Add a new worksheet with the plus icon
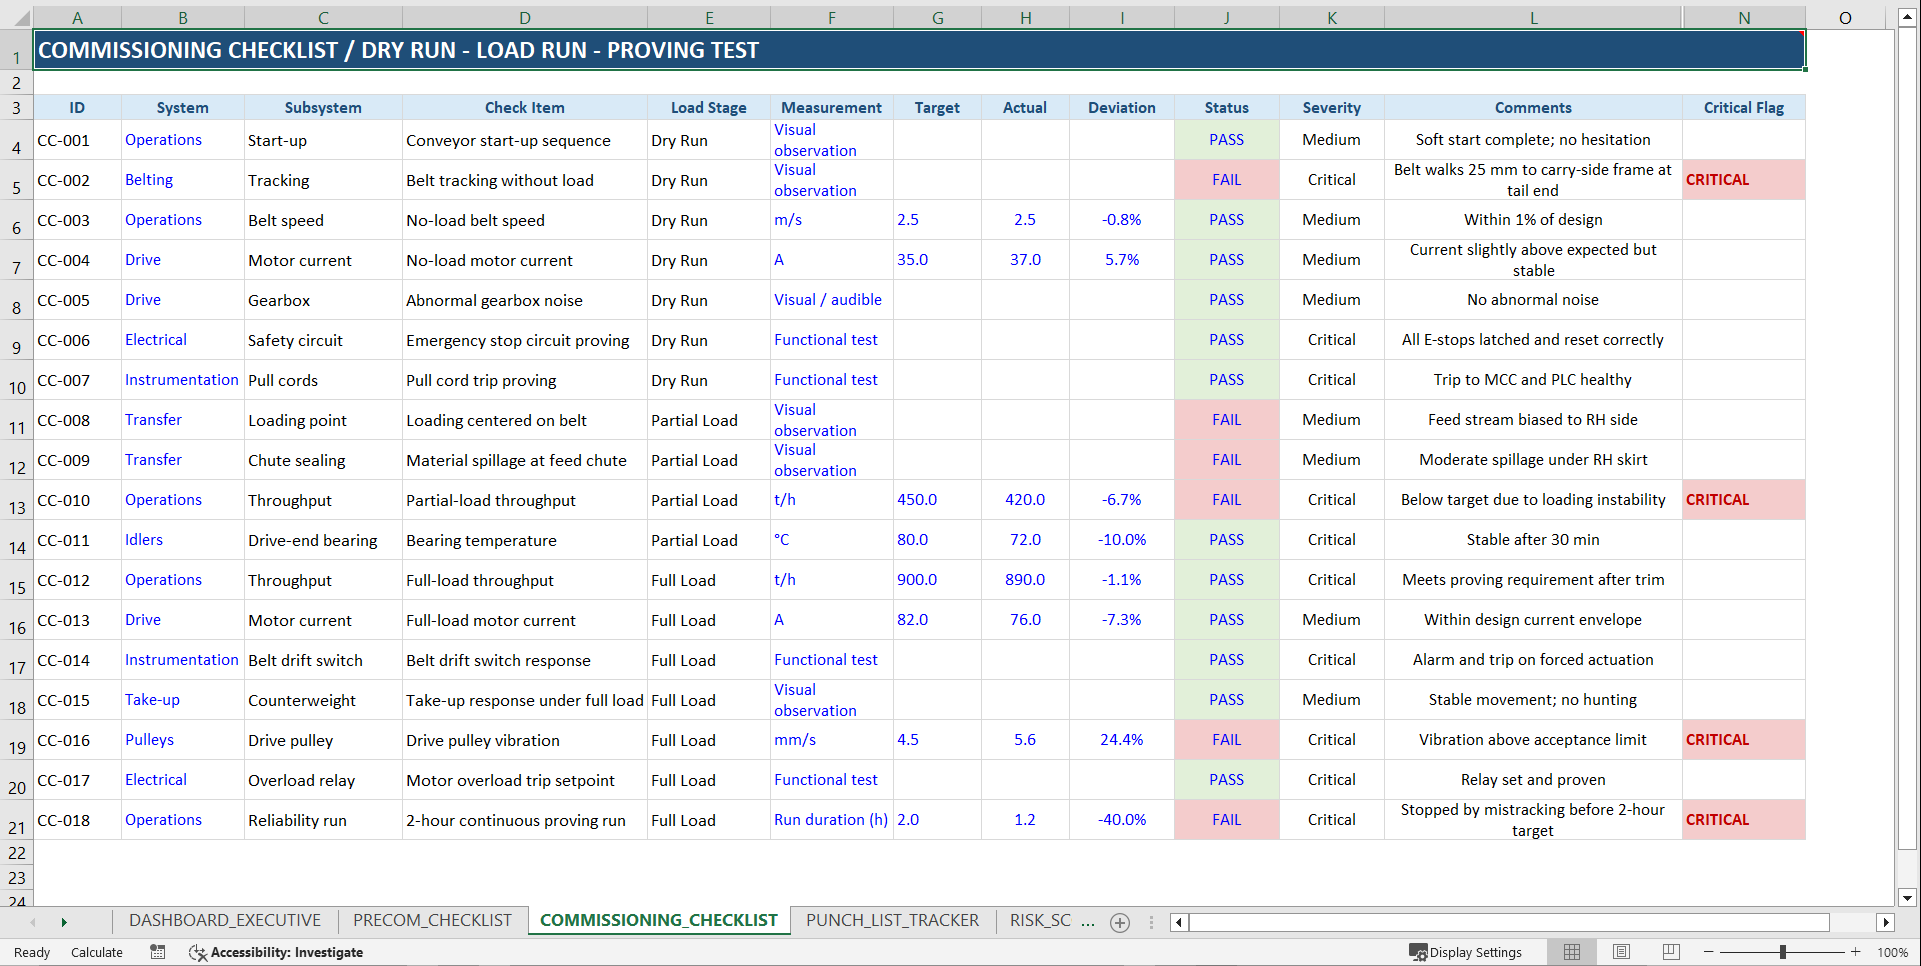Screen dimensions: 1921x966 pos(1120,921)
